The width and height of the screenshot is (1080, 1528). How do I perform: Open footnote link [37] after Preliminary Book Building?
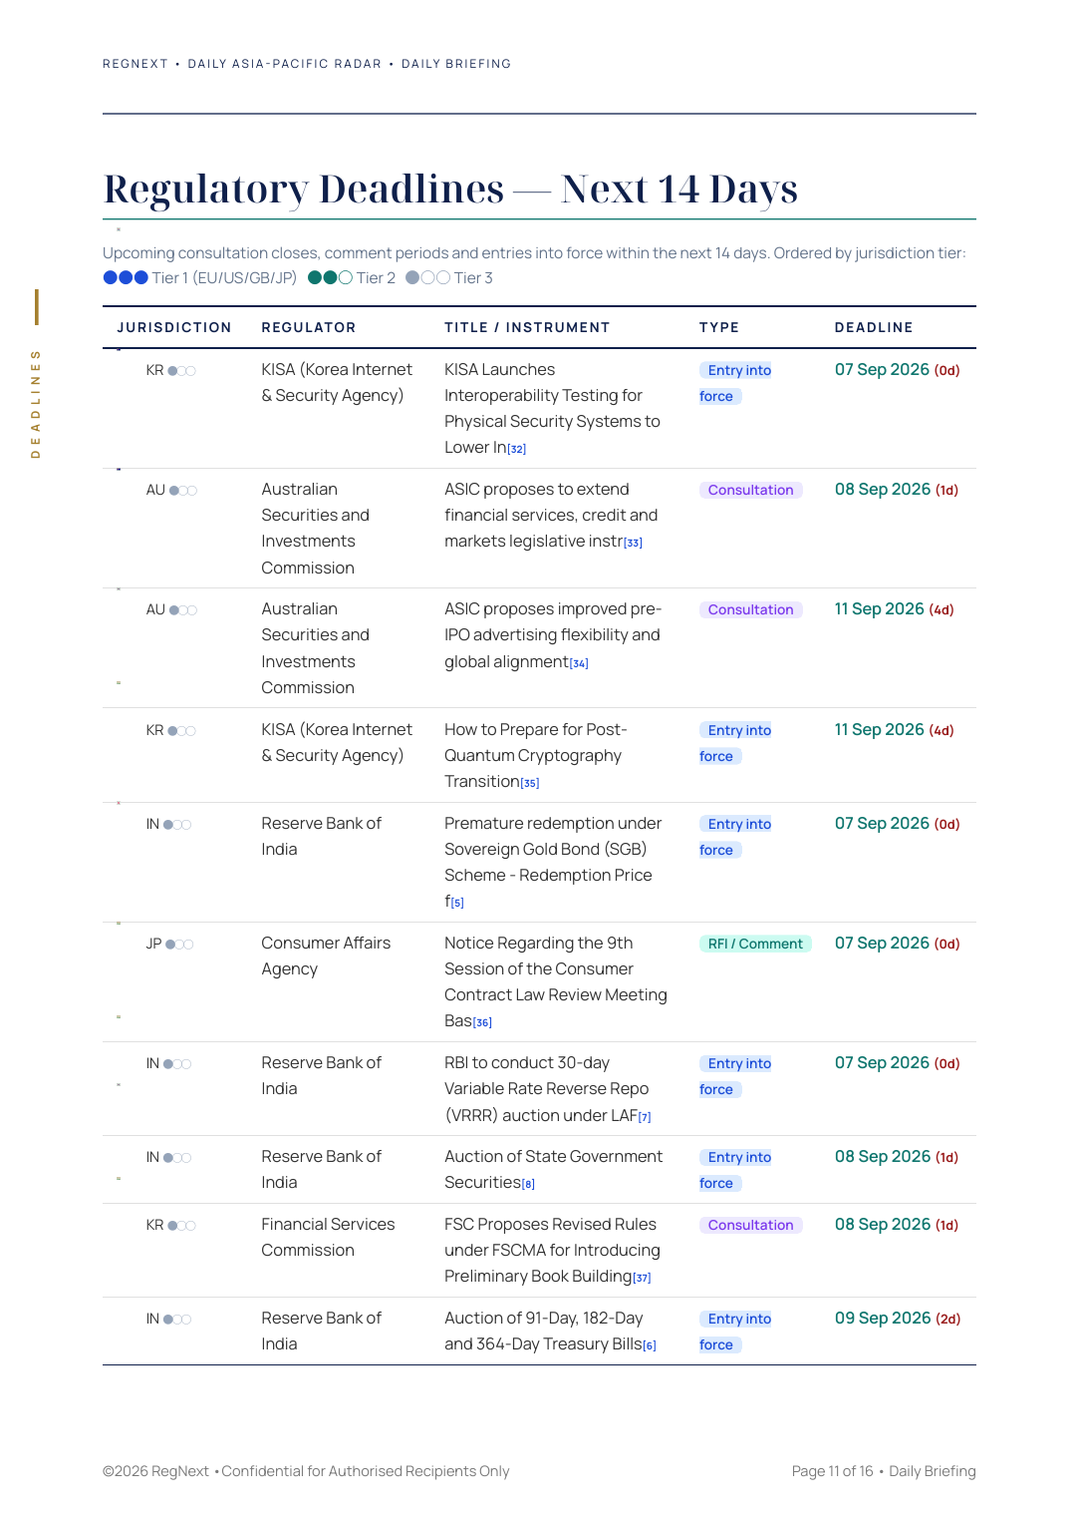point(642,1278)
